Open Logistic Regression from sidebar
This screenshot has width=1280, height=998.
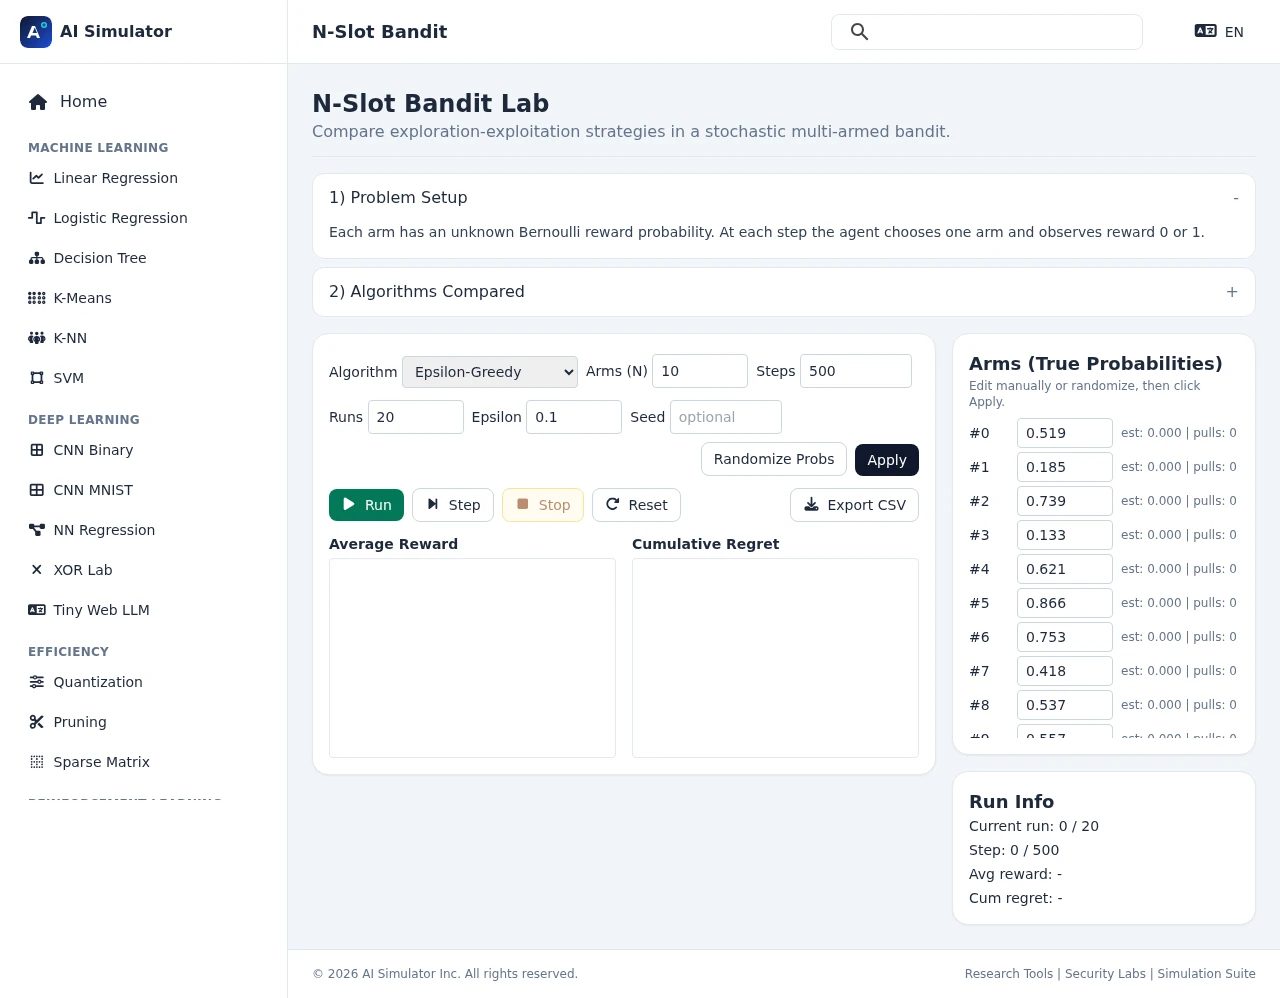(120, 218)
